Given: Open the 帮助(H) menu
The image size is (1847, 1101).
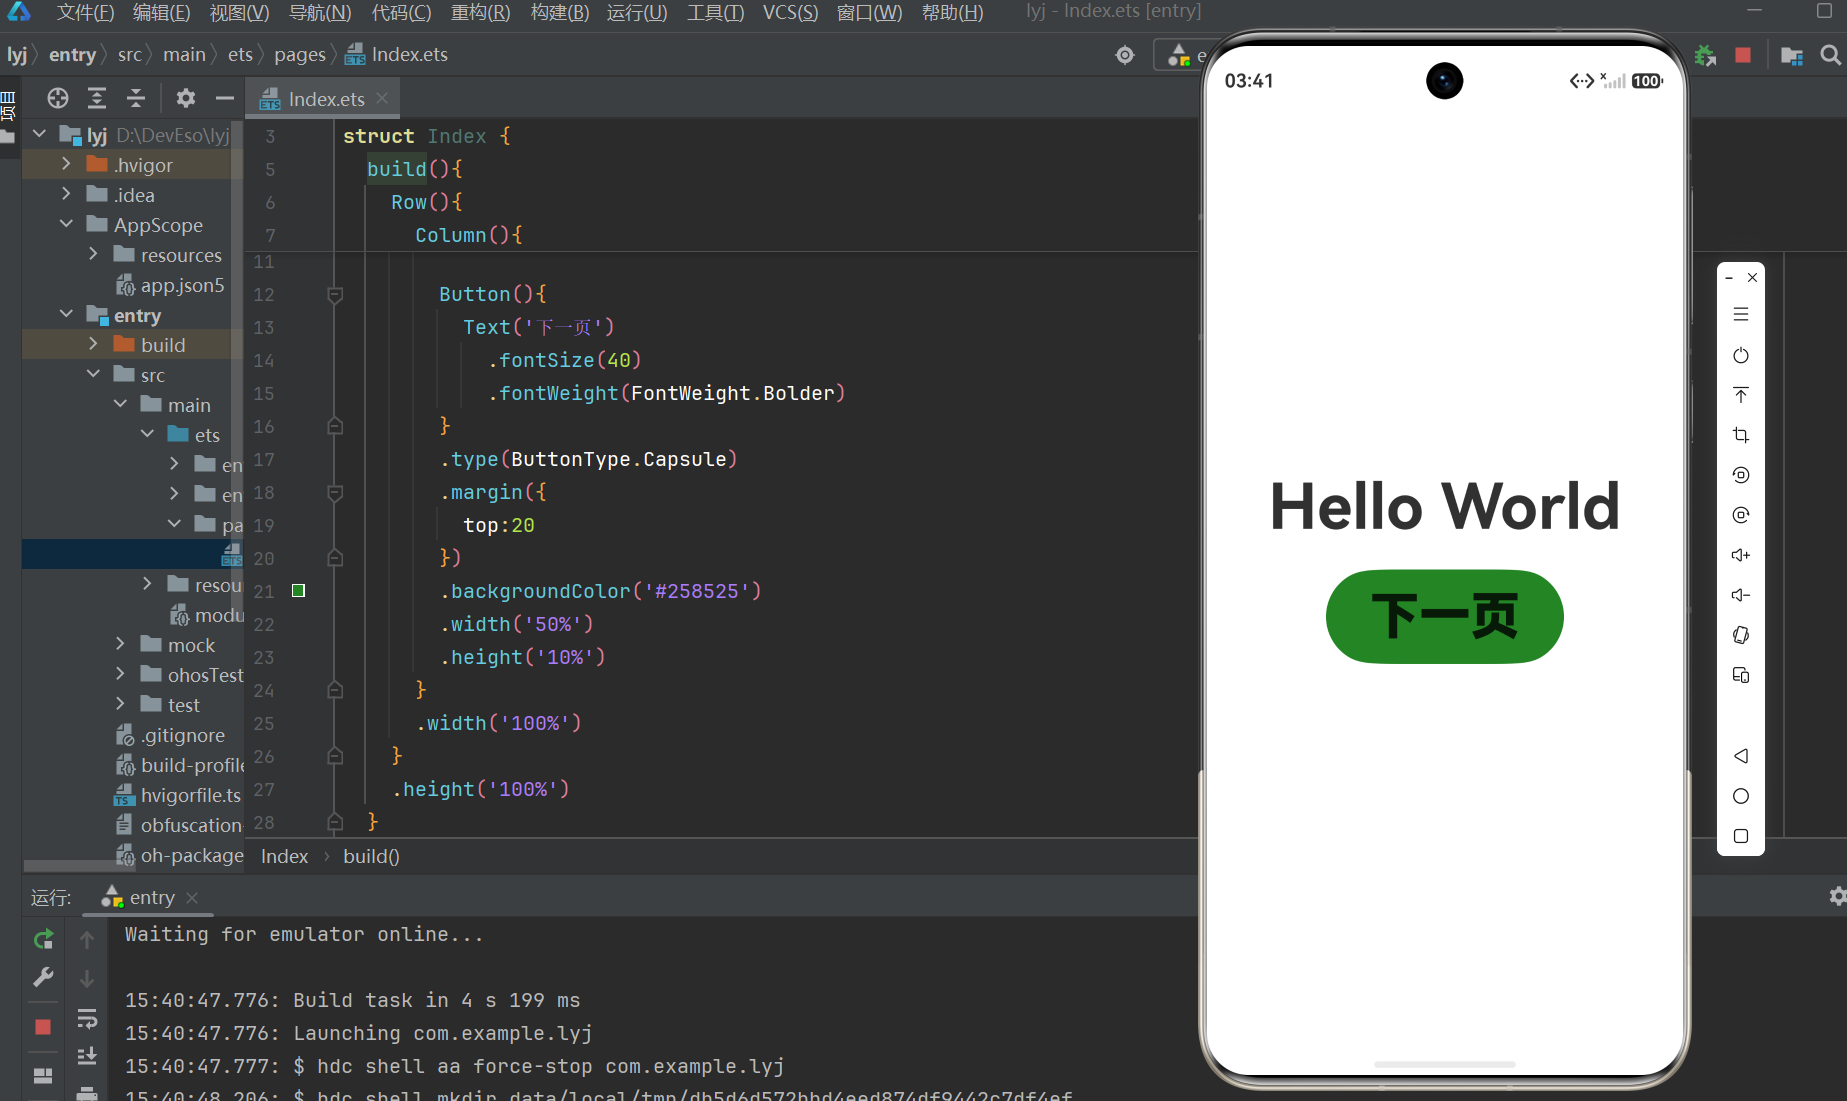Looking at the screenshot, I should pyautogui.click(x=952, y=12).
